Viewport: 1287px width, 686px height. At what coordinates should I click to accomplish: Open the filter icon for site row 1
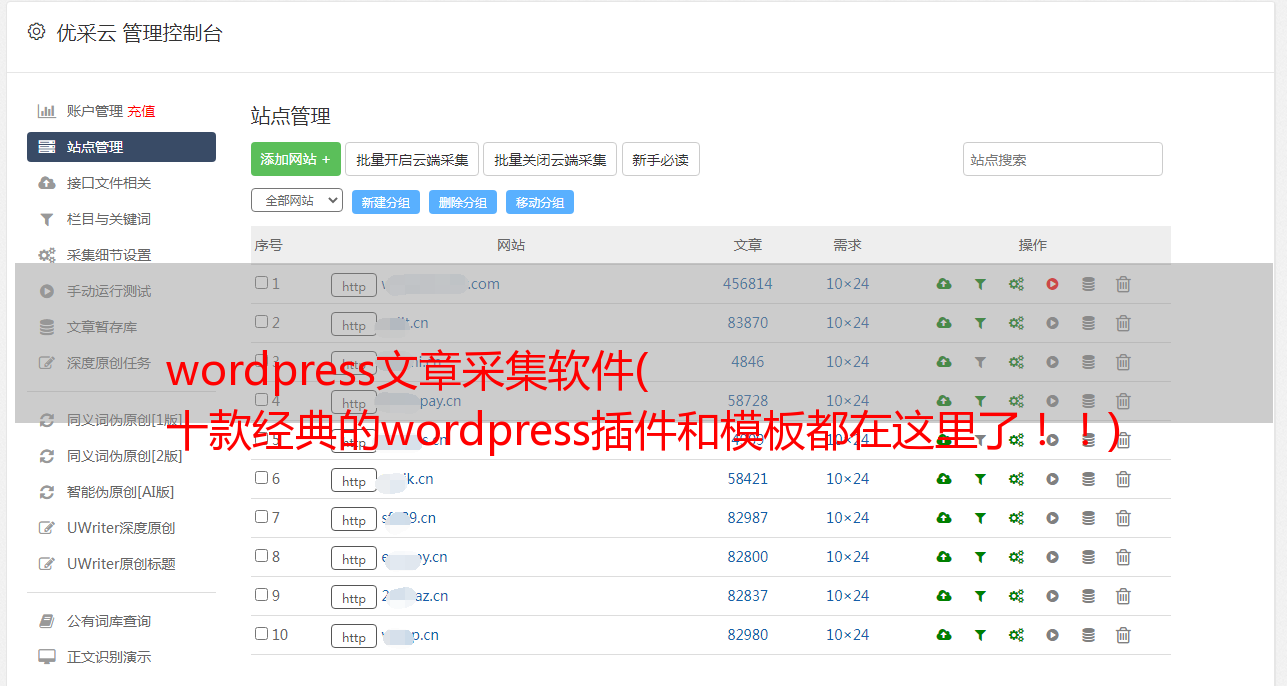coord(980,284)
